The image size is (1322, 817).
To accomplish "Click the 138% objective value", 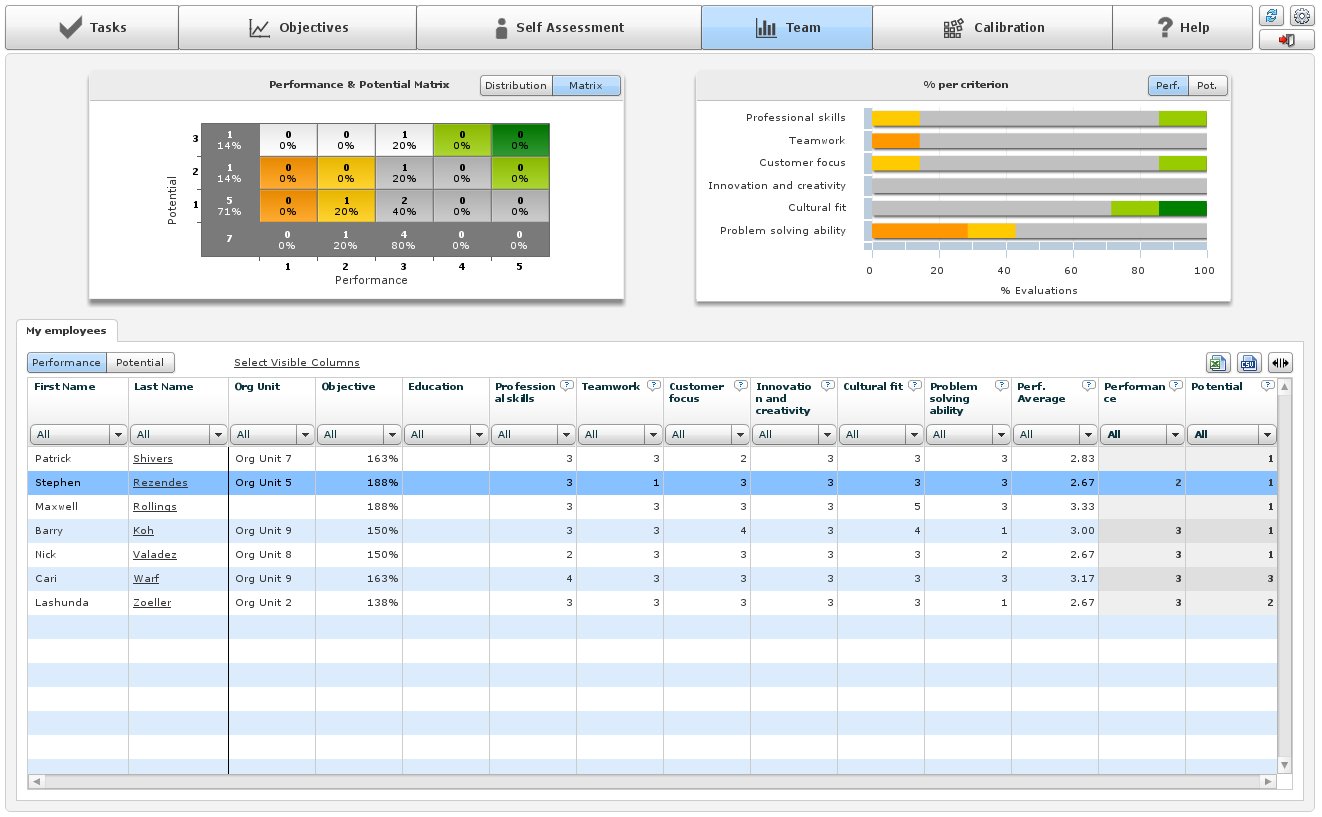I will pyautogui.click(x=384, y=603).
